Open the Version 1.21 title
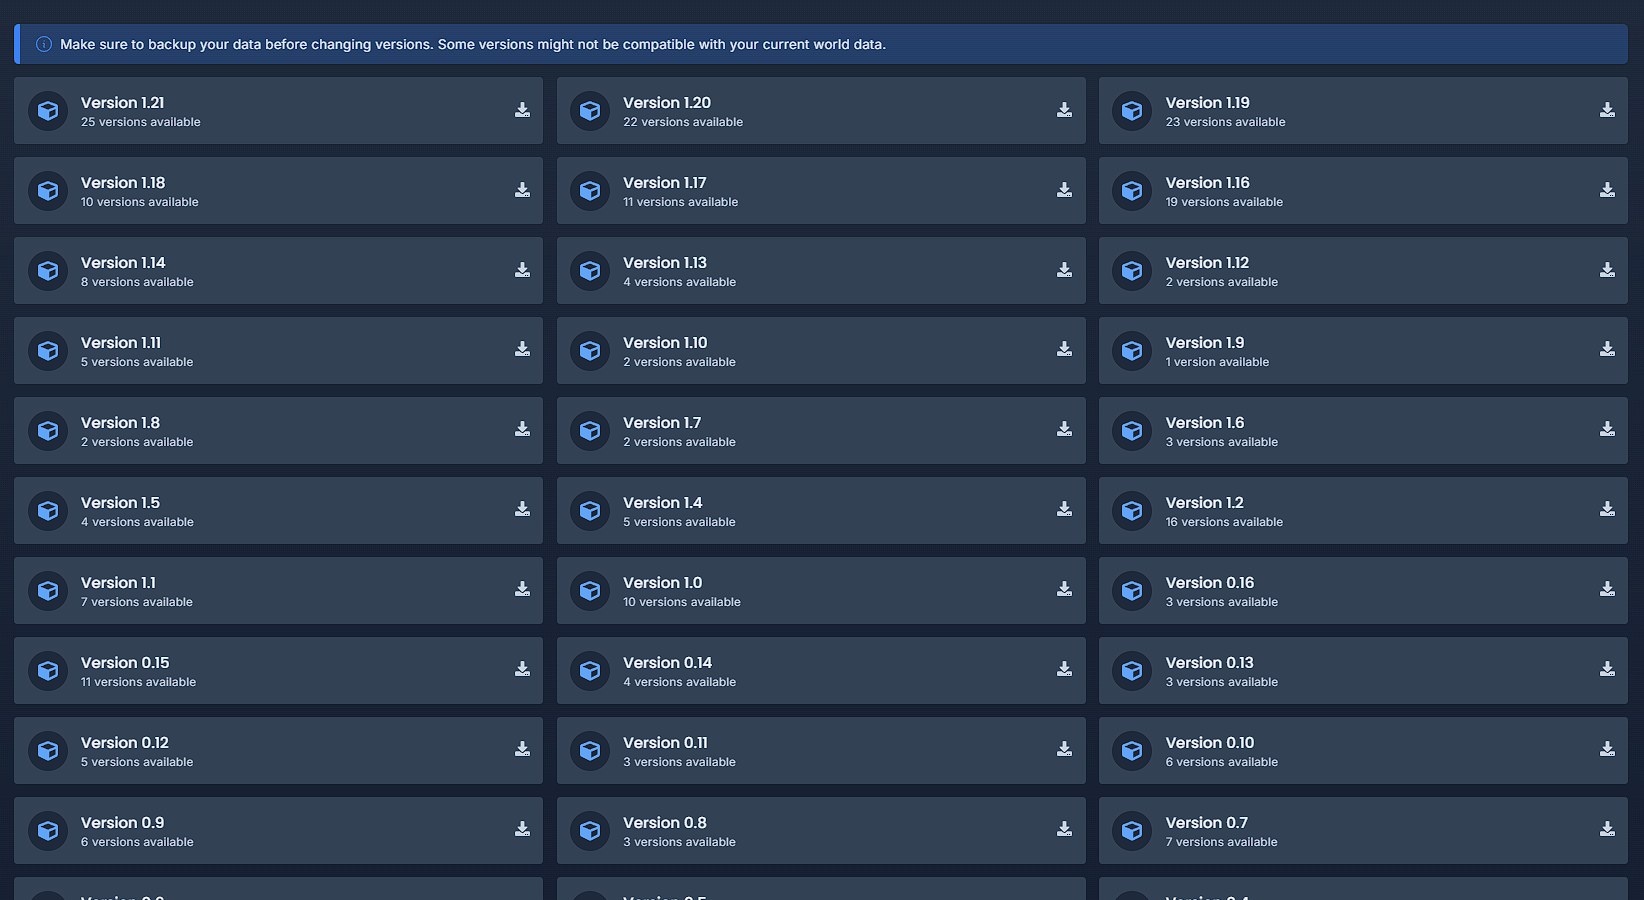1644x900 pixels. (123, 103)
